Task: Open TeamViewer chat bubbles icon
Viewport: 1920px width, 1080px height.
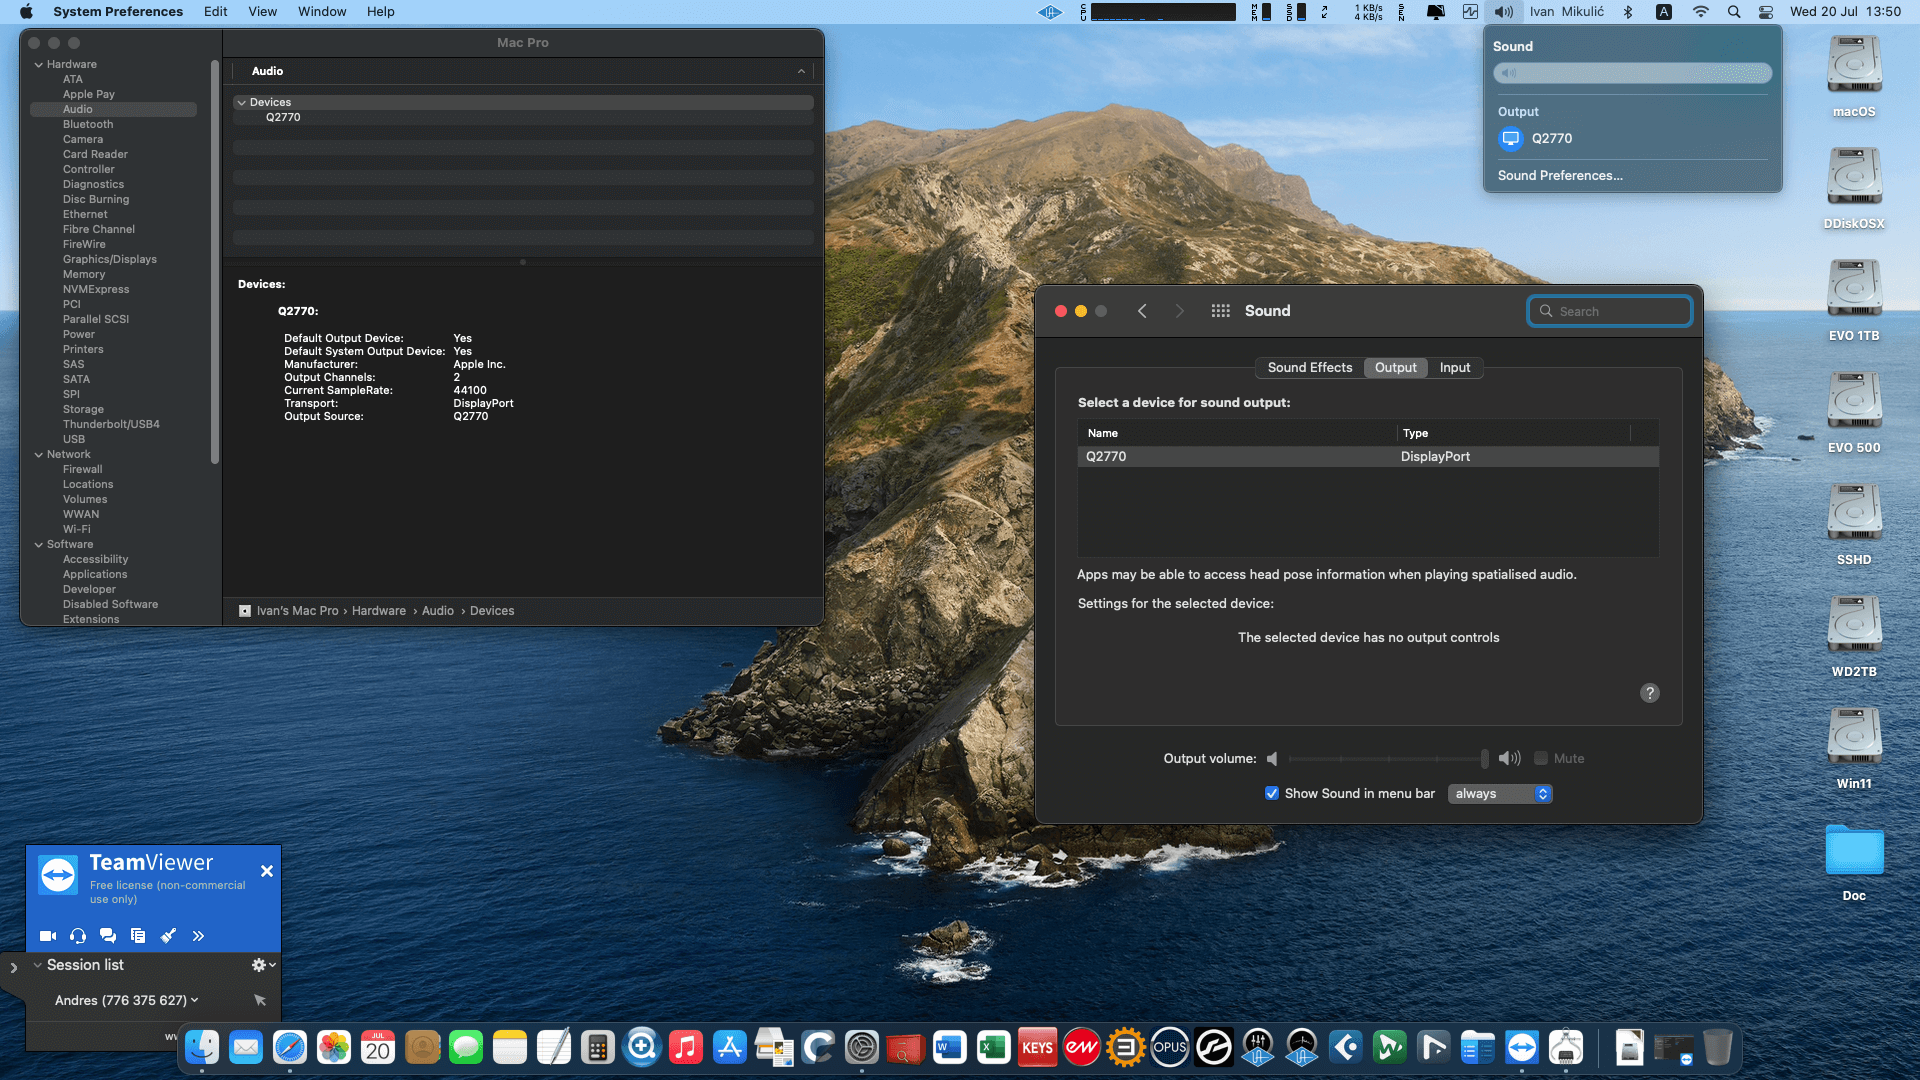Action: click(x=108, y=936)
